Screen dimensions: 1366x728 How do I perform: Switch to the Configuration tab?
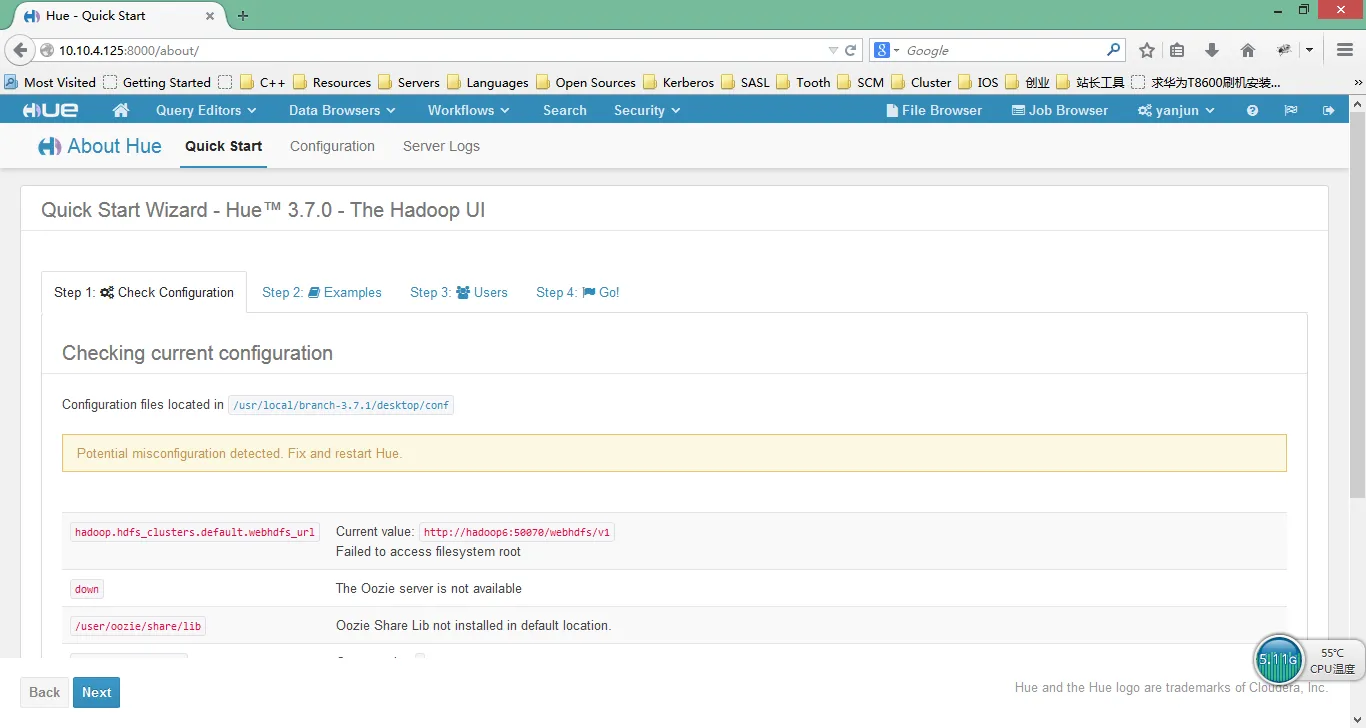332,146
